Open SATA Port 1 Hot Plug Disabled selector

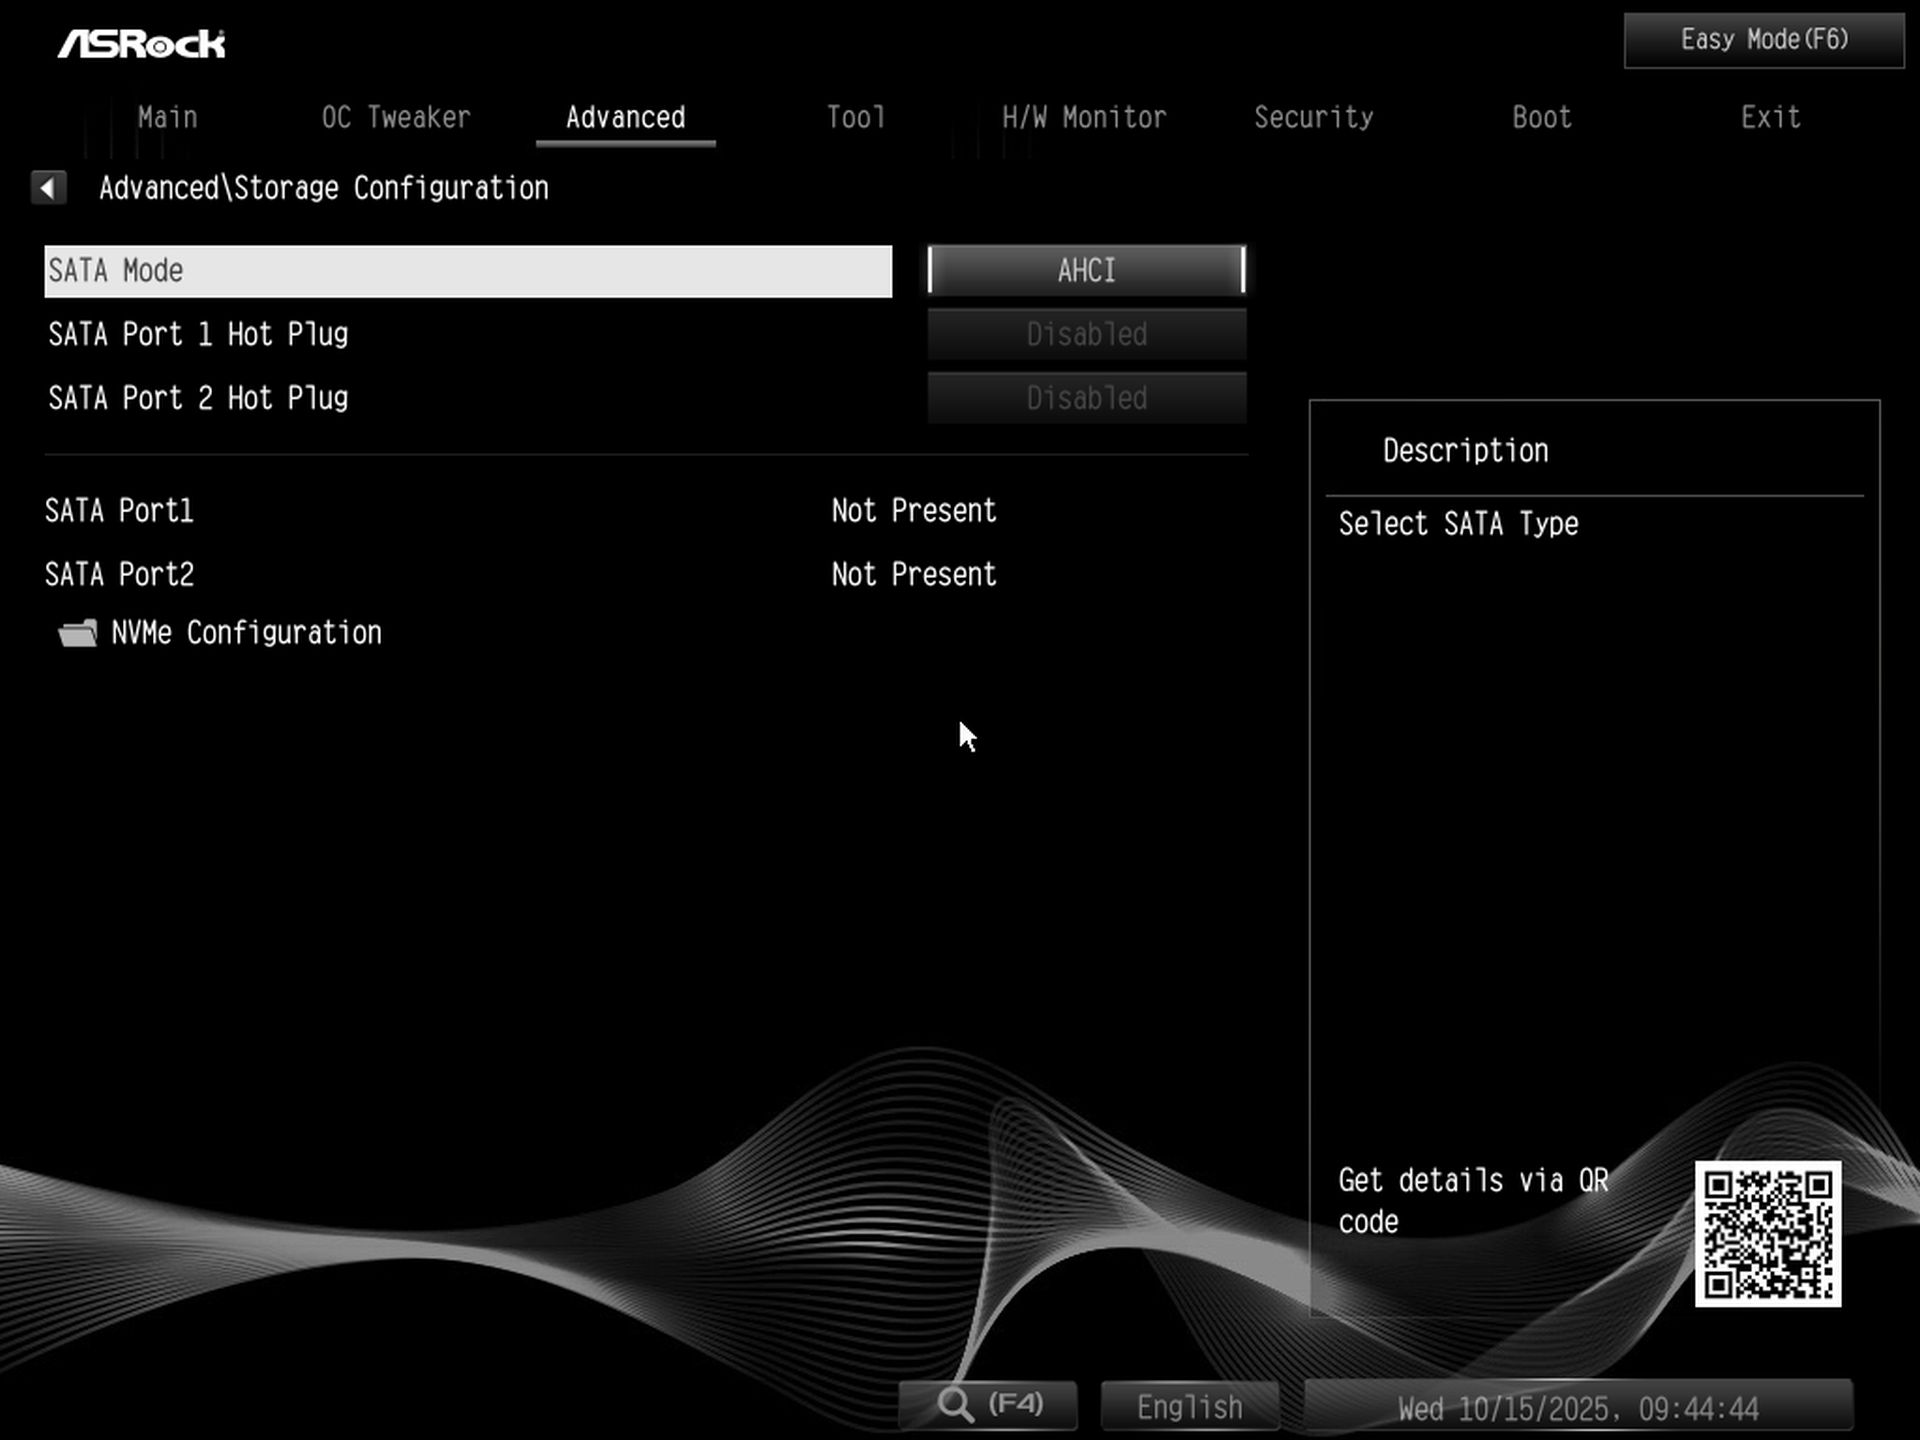coord(1086,334)
